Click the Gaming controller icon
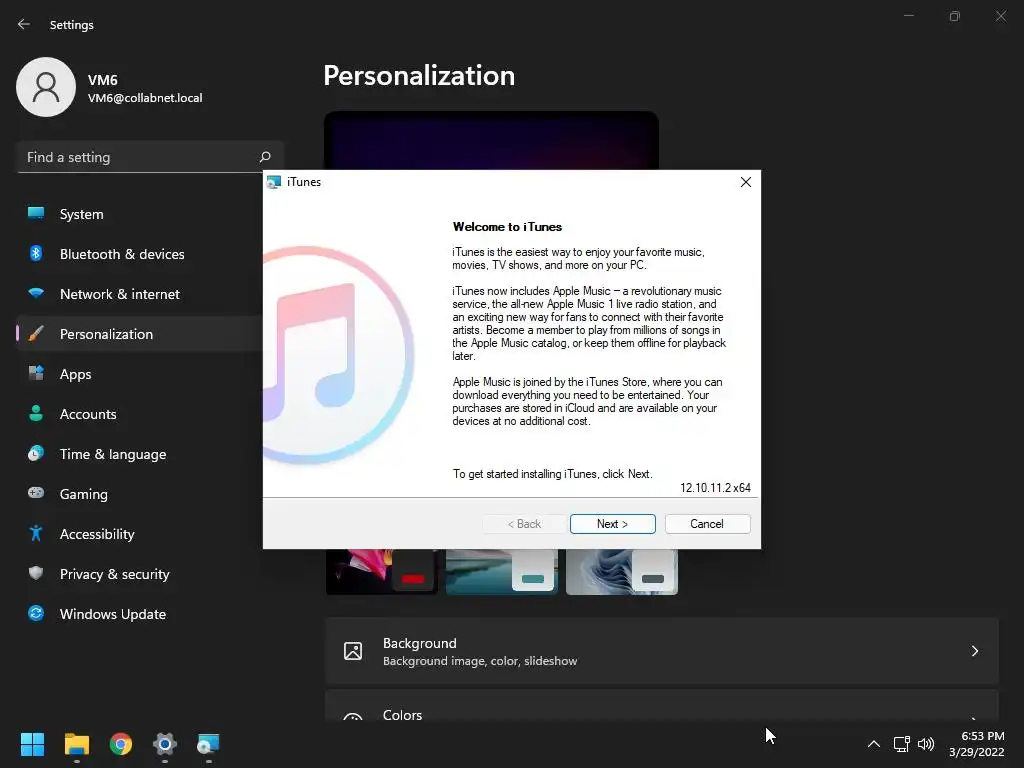The image size is (1024, 768). point(36,493)
